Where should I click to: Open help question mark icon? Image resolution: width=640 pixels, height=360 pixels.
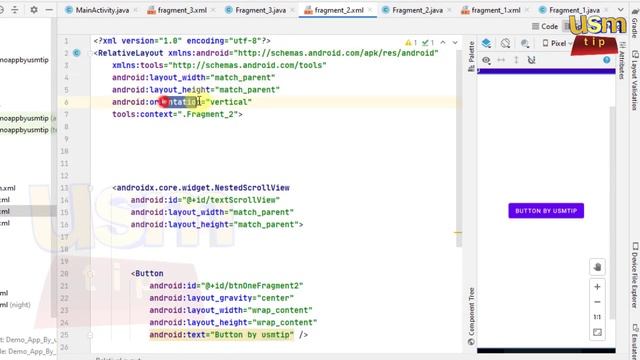607,60
